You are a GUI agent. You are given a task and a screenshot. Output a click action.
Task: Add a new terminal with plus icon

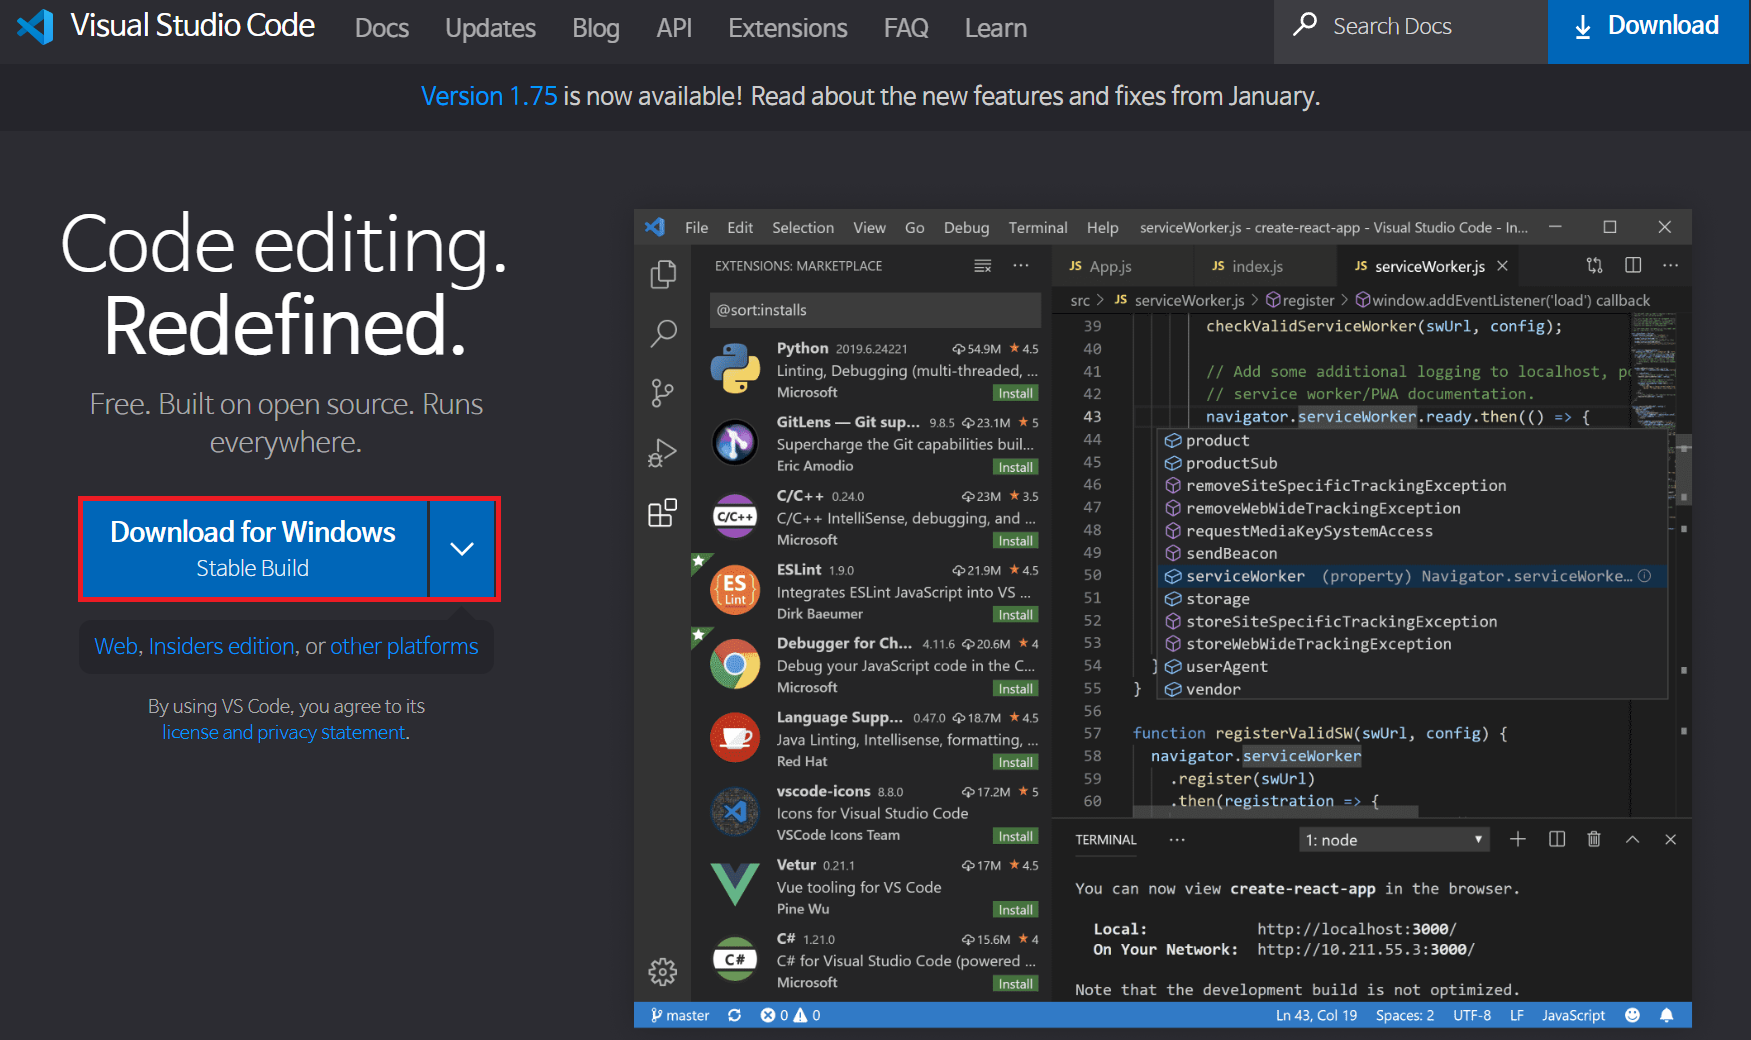pyautogui.click(x=1518, y=839)
